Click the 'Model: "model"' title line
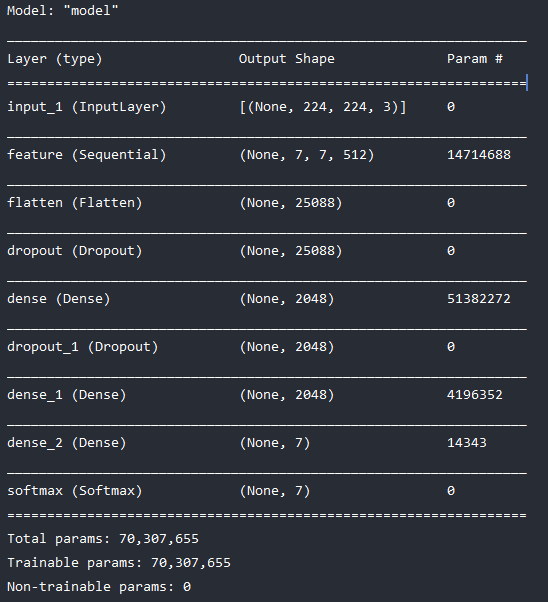This screenshot has width=548, height=602. tap(63, 11)
